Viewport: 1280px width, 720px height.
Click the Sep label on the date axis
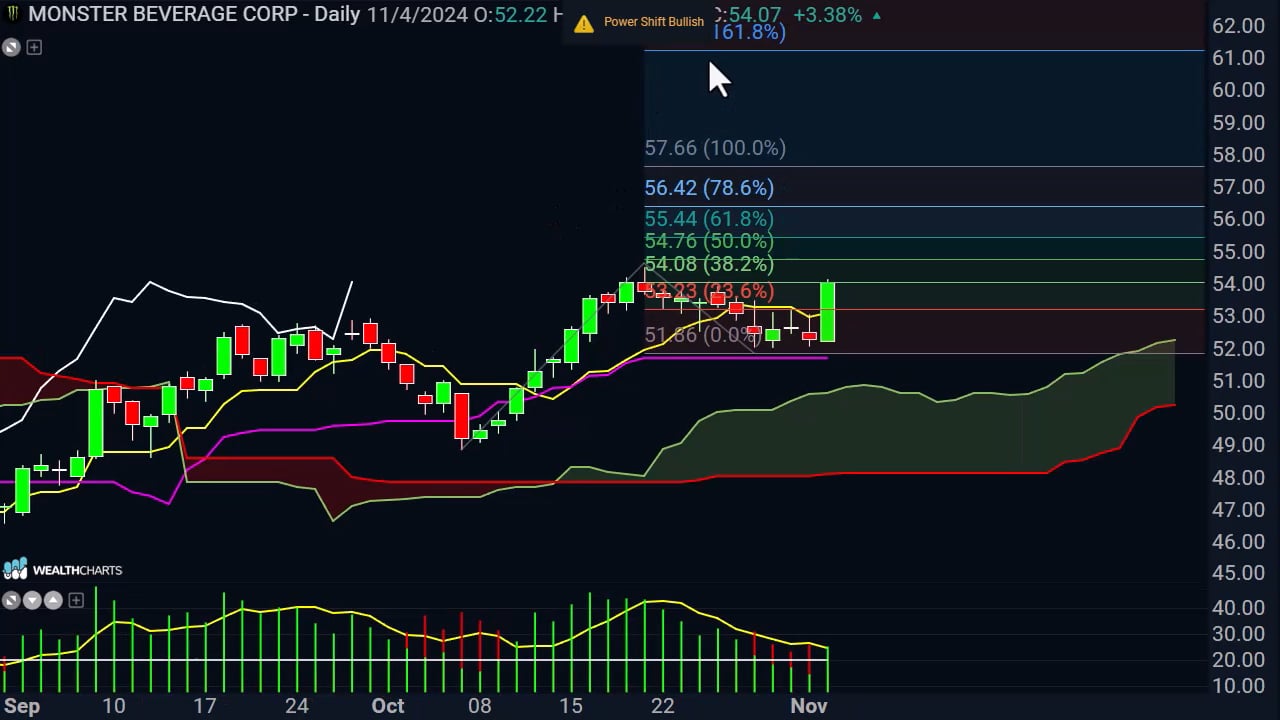[22, 706]
